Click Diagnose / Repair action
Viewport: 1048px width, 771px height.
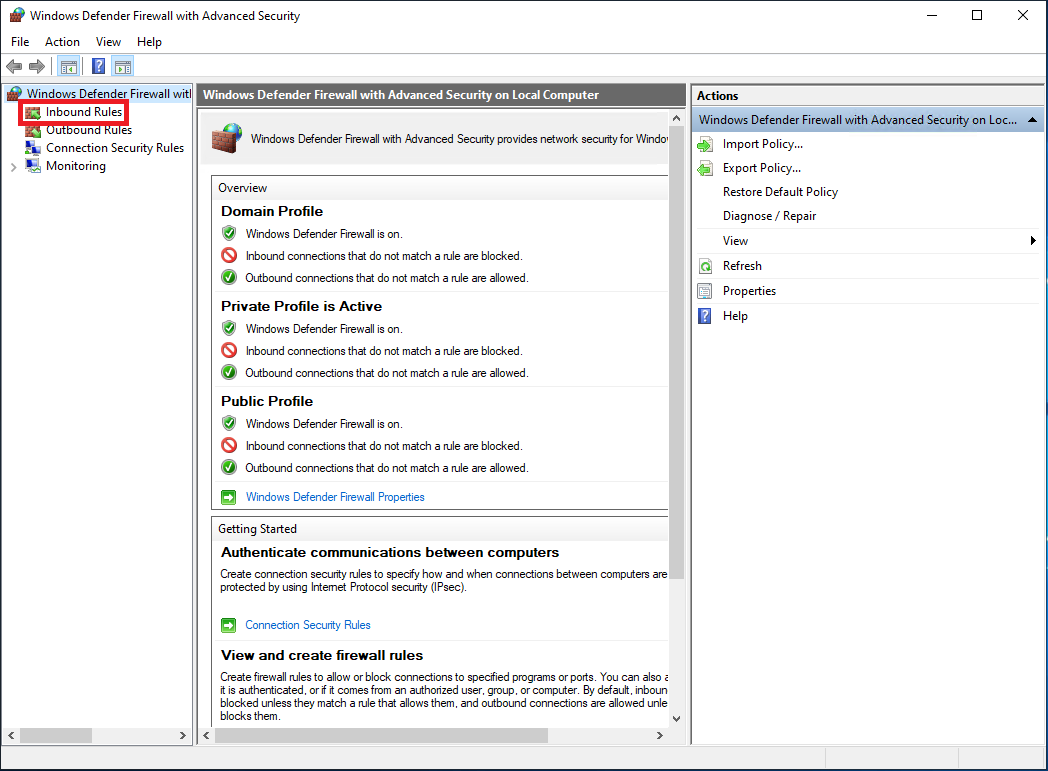point(769,216)
